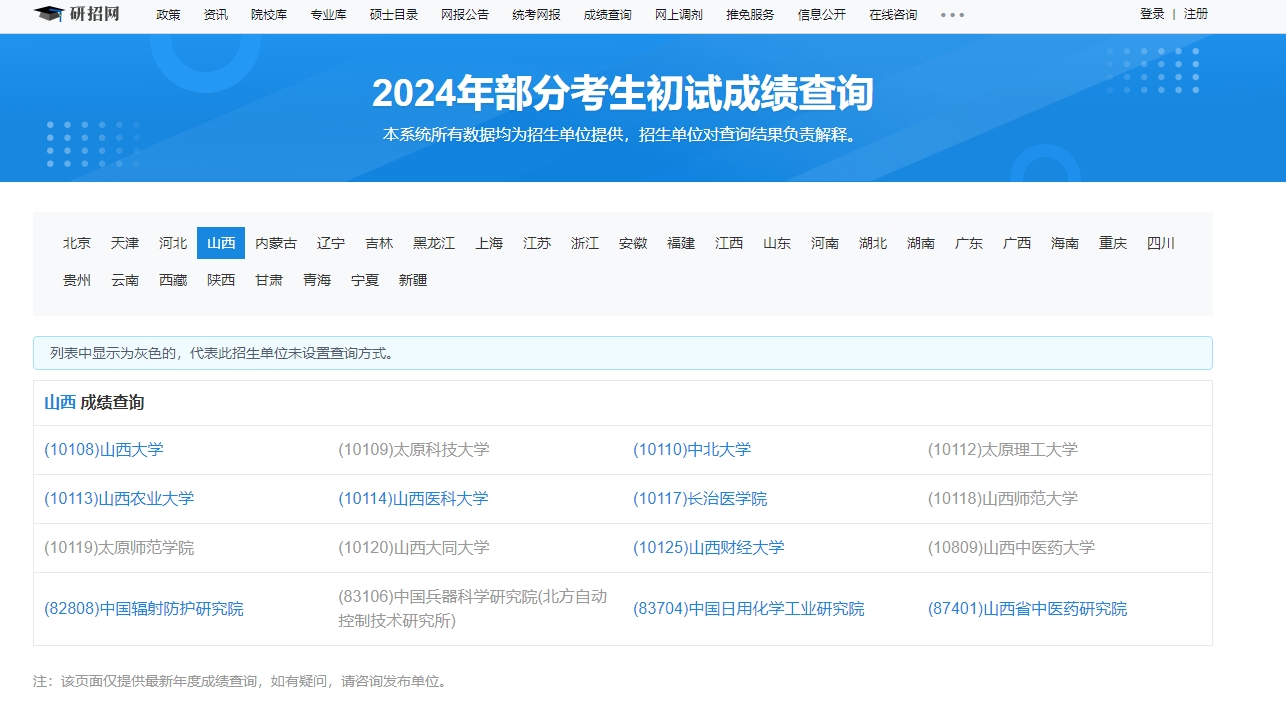The image size is (1286, 725).
Task: Select the 西藏 province tab
Action: point(173,280)
